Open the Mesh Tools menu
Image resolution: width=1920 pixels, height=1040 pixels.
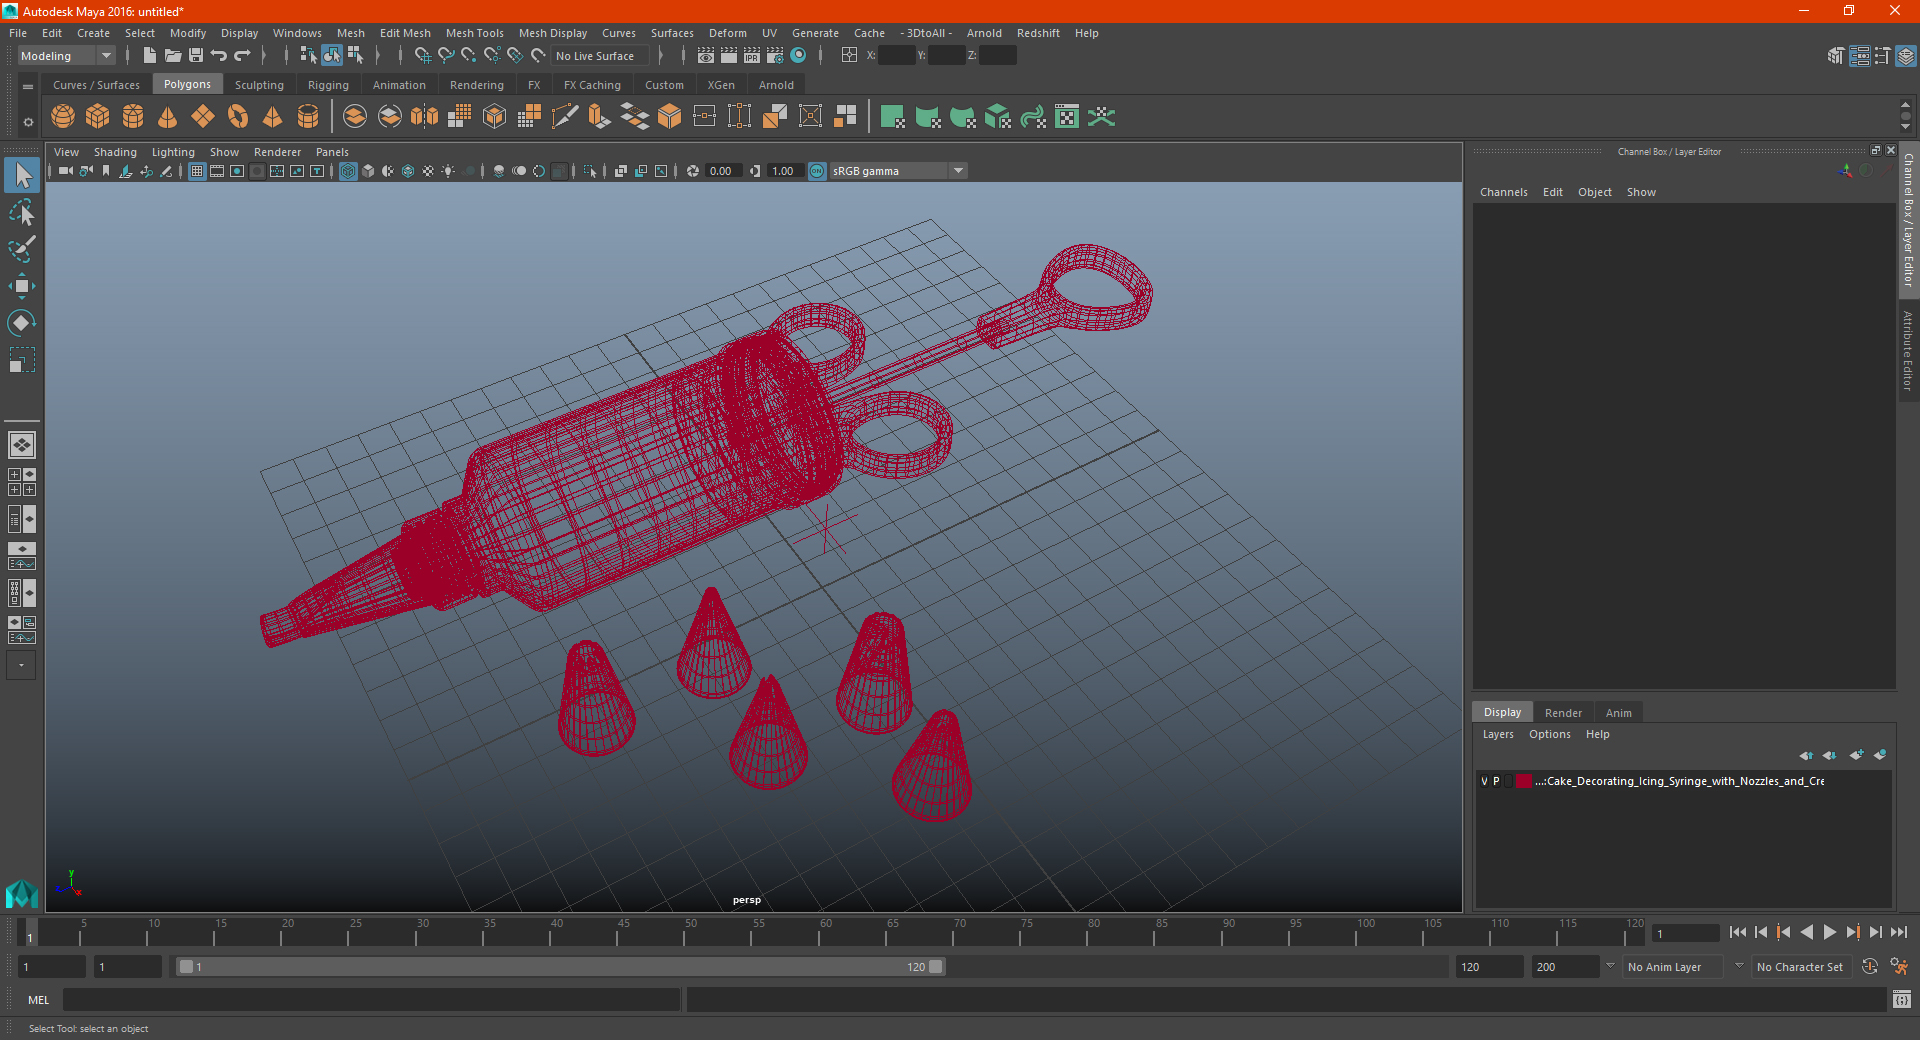pyautogui.click(x=474, y=33)
